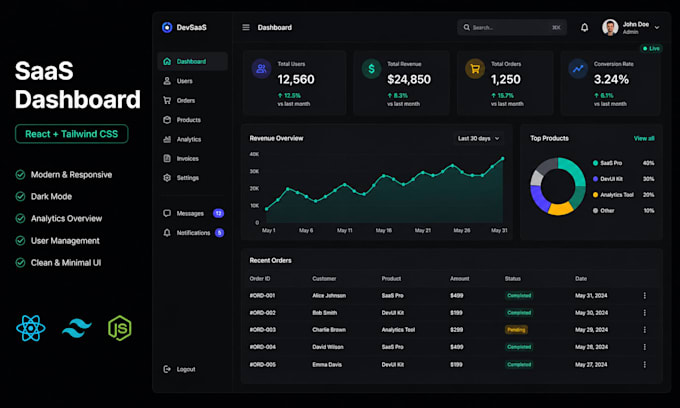Click the Total Orders cart icon
The width and height of the screenshot is (680, 408).
(x=475, y=69)
